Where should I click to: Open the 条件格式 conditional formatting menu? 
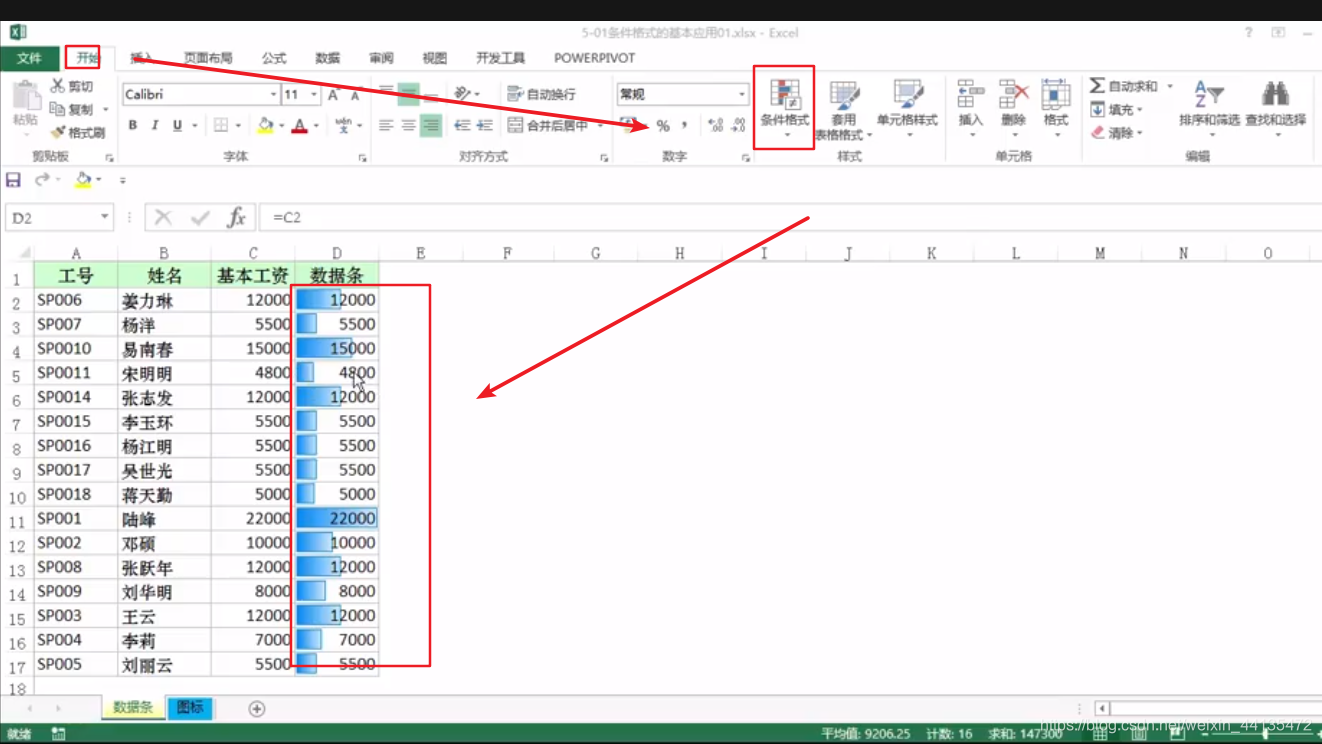coord(784,107)
